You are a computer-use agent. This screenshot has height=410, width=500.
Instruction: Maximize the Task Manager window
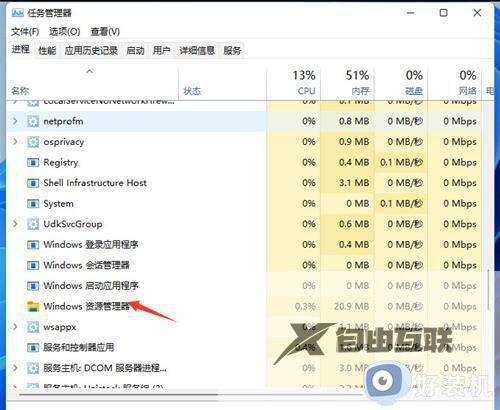coord(443,13)
